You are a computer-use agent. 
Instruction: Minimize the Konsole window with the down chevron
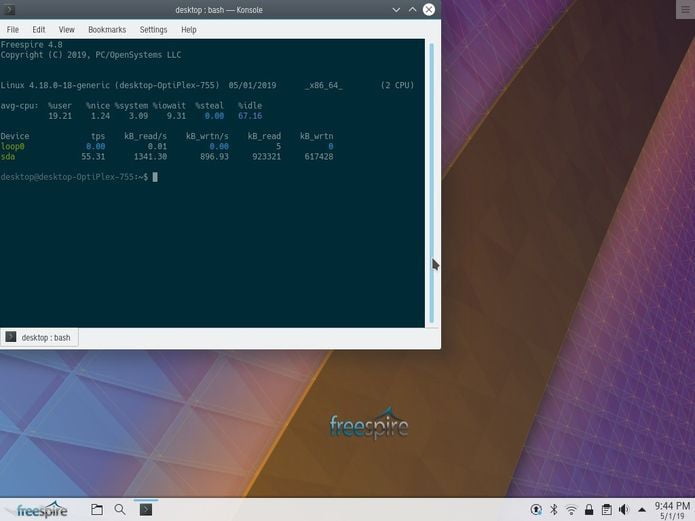click(x=396, y=10)
